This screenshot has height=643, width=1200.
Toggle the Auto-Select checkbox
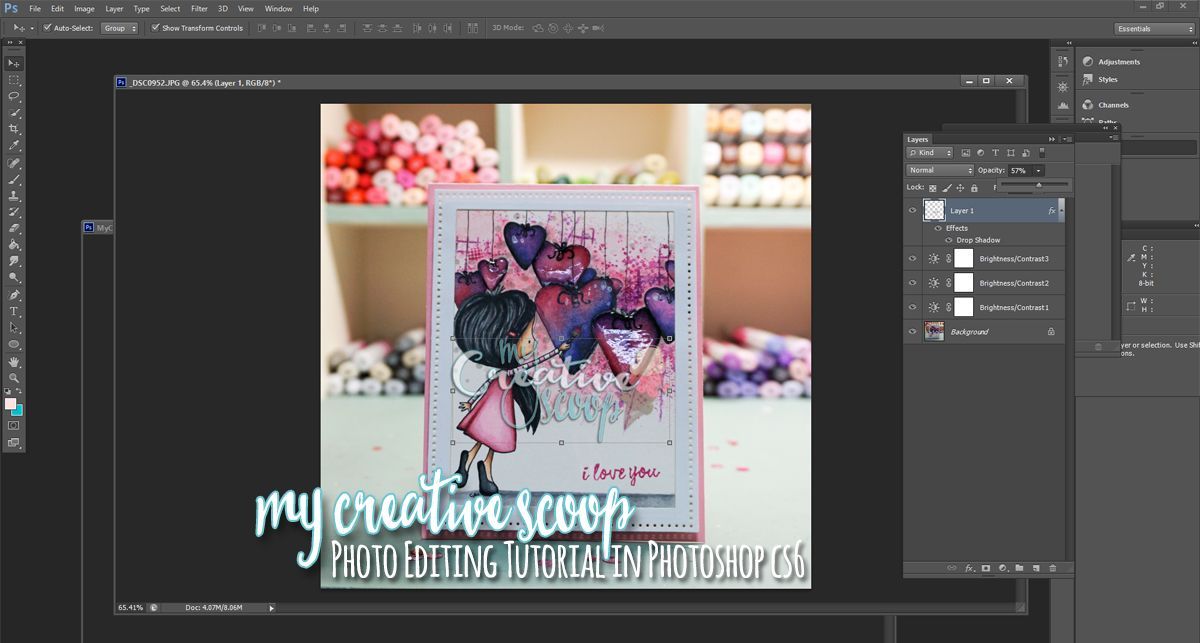pos(46,28)
